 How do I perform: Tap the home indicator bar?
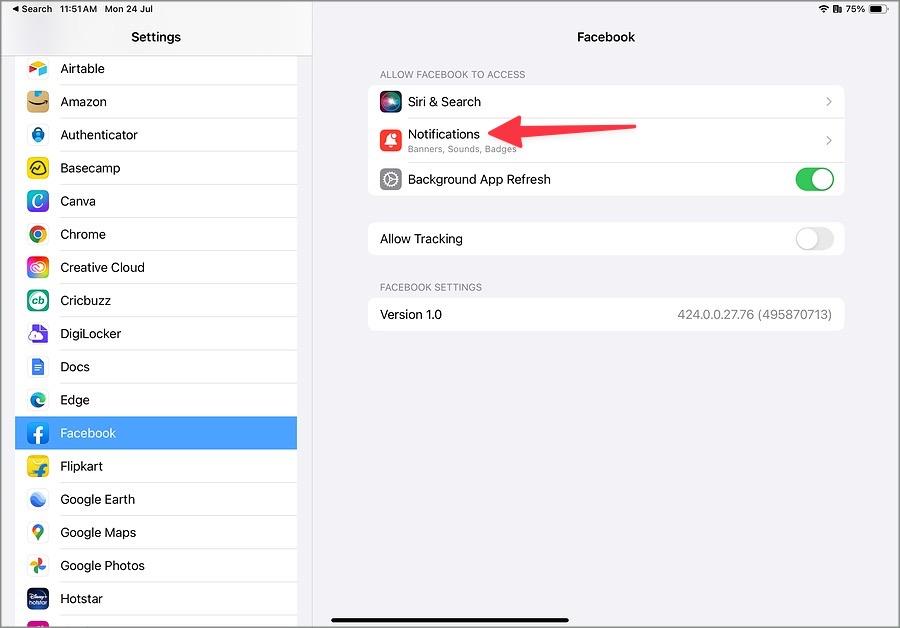450,620
